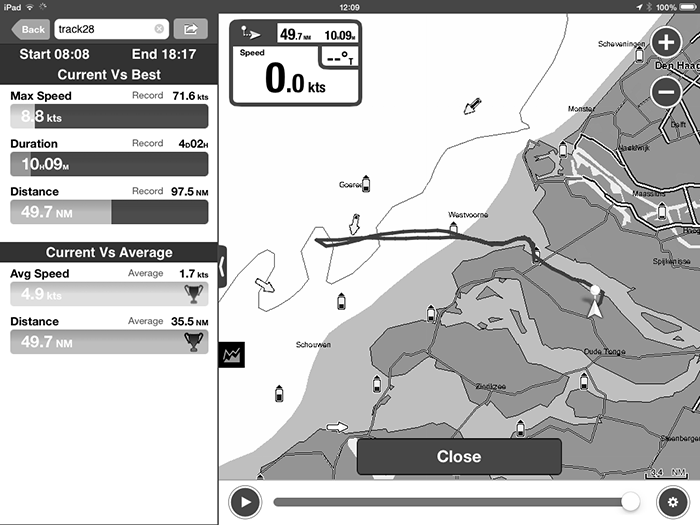Click the playback progress slider handle
The image size is (700, 525).
[630, 501]
